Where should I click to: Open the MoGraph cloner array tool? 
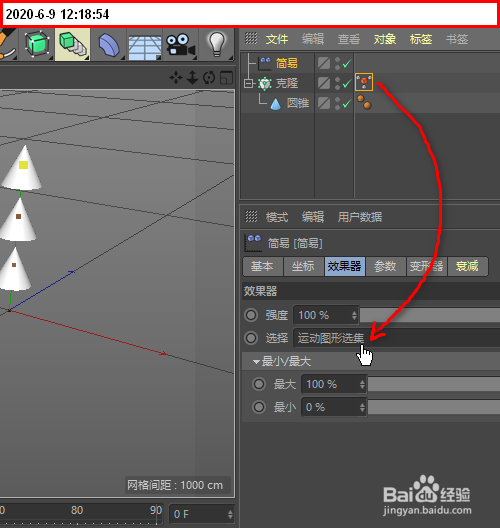tap(73, 44)
